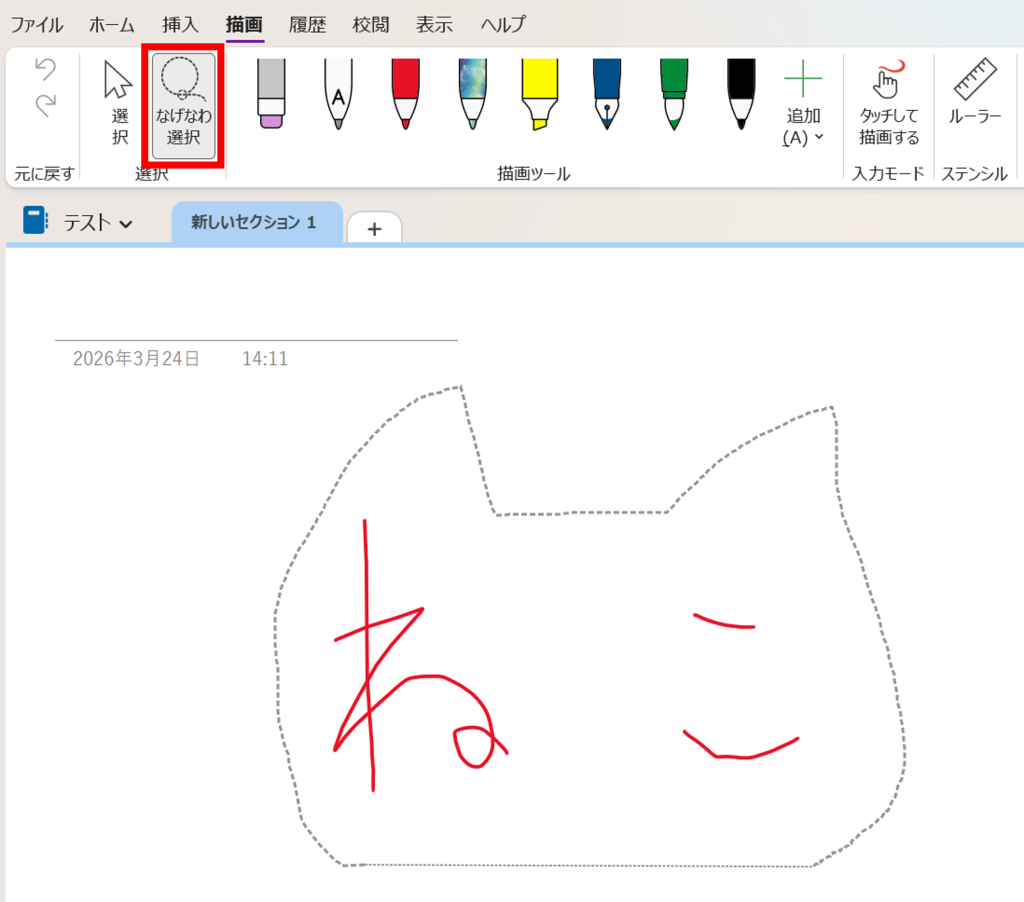The height and width of the screenshot is (902, 1024).
Task: Choose the text pen marked with A
Action: tap(338, 95)
